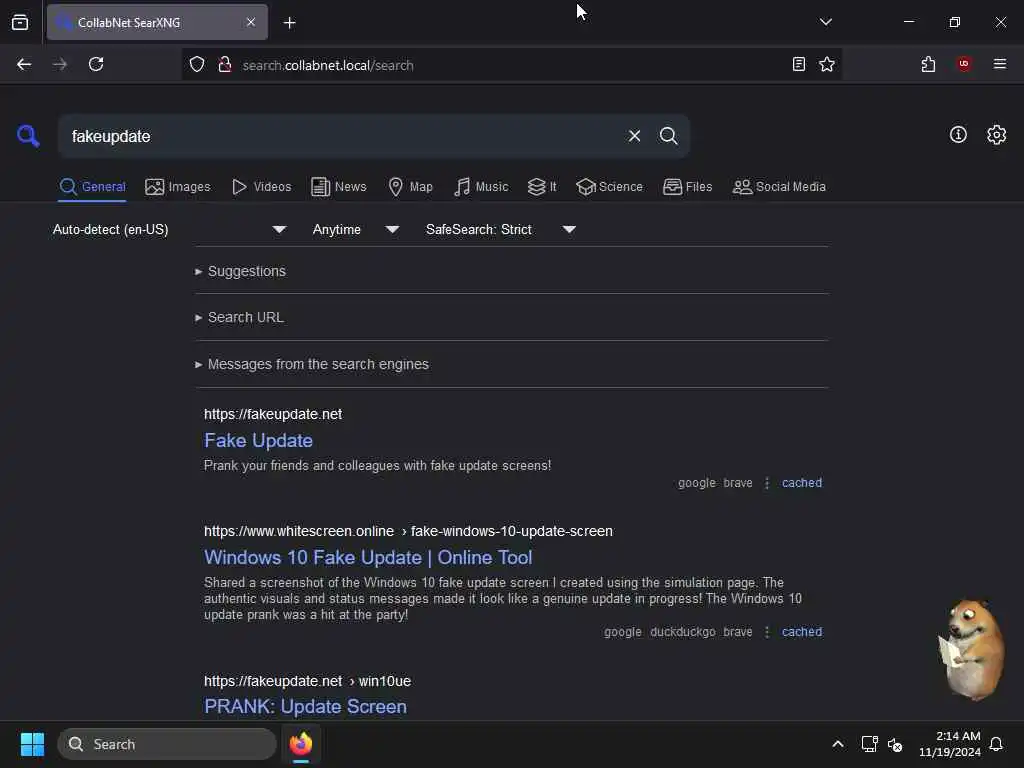The height and width of the screenshot is (768, 1024).
Task: Click the whitescreen.online result URL
Action: point(408,531)
